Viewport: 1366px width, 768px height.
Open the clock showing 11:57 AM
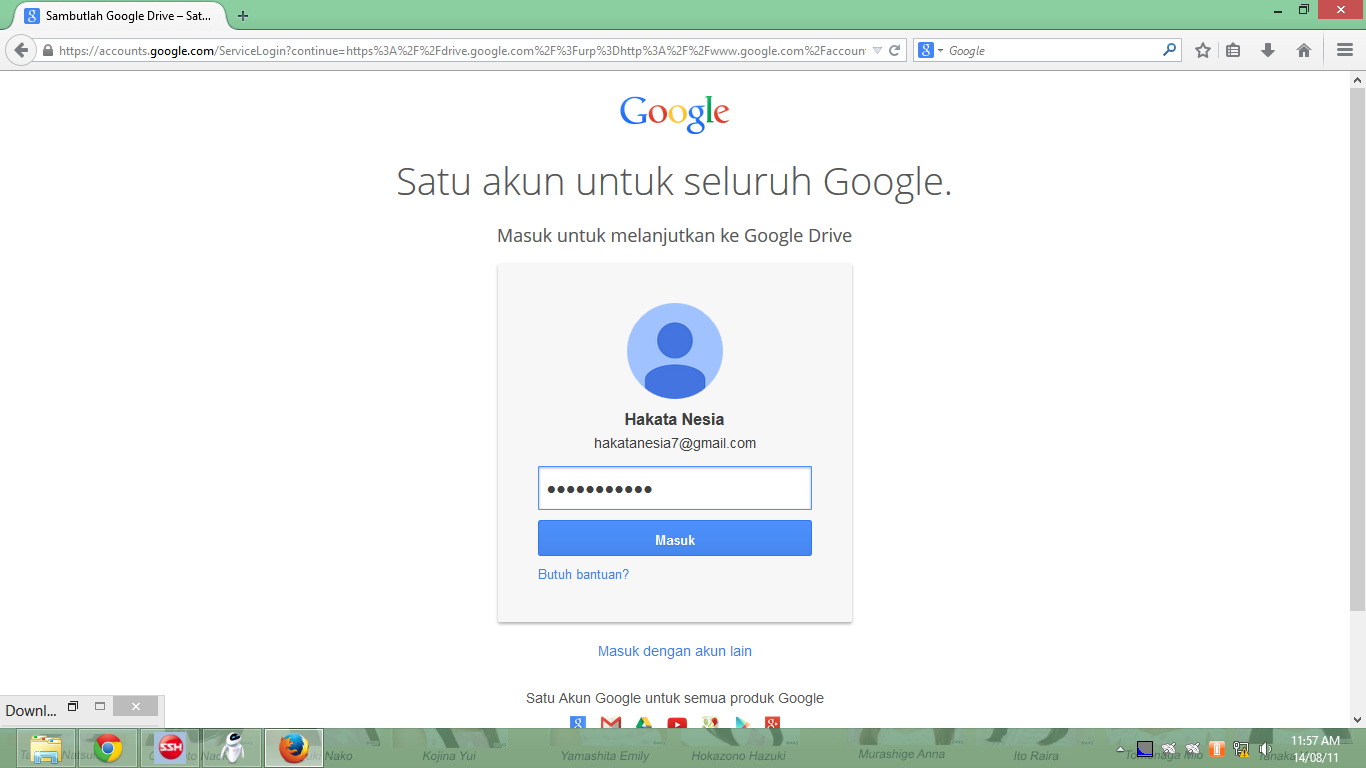coord(1315,748)
